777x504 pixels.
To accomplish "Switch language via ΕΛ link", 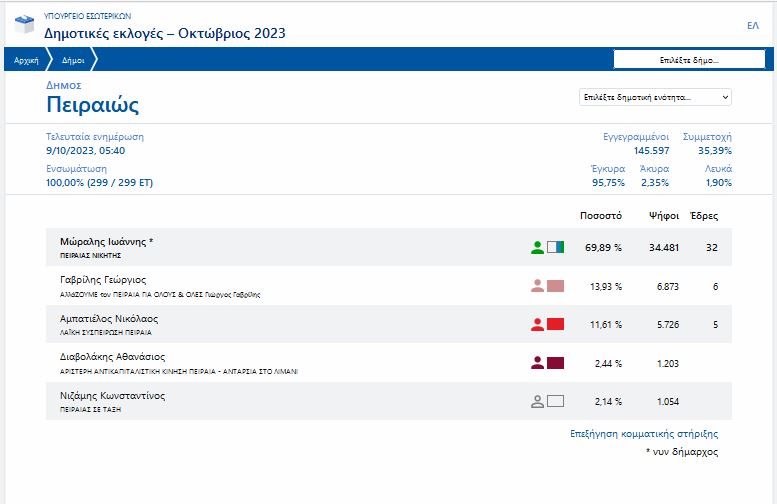I will point(752,25).
